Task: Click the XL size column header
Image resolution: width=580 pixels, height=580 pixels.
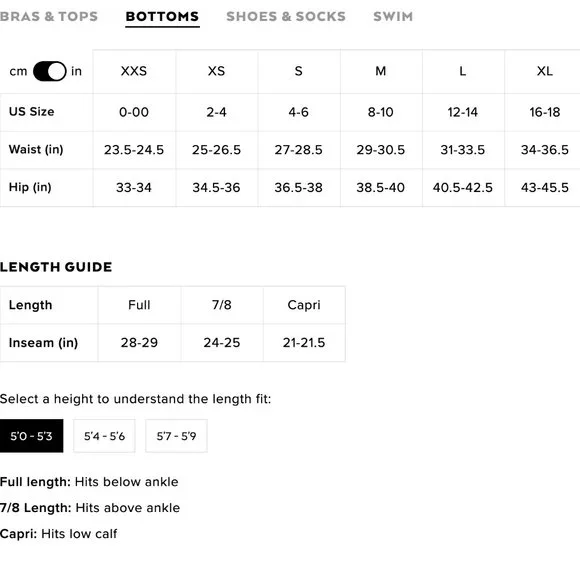Action: pos(544,71)
